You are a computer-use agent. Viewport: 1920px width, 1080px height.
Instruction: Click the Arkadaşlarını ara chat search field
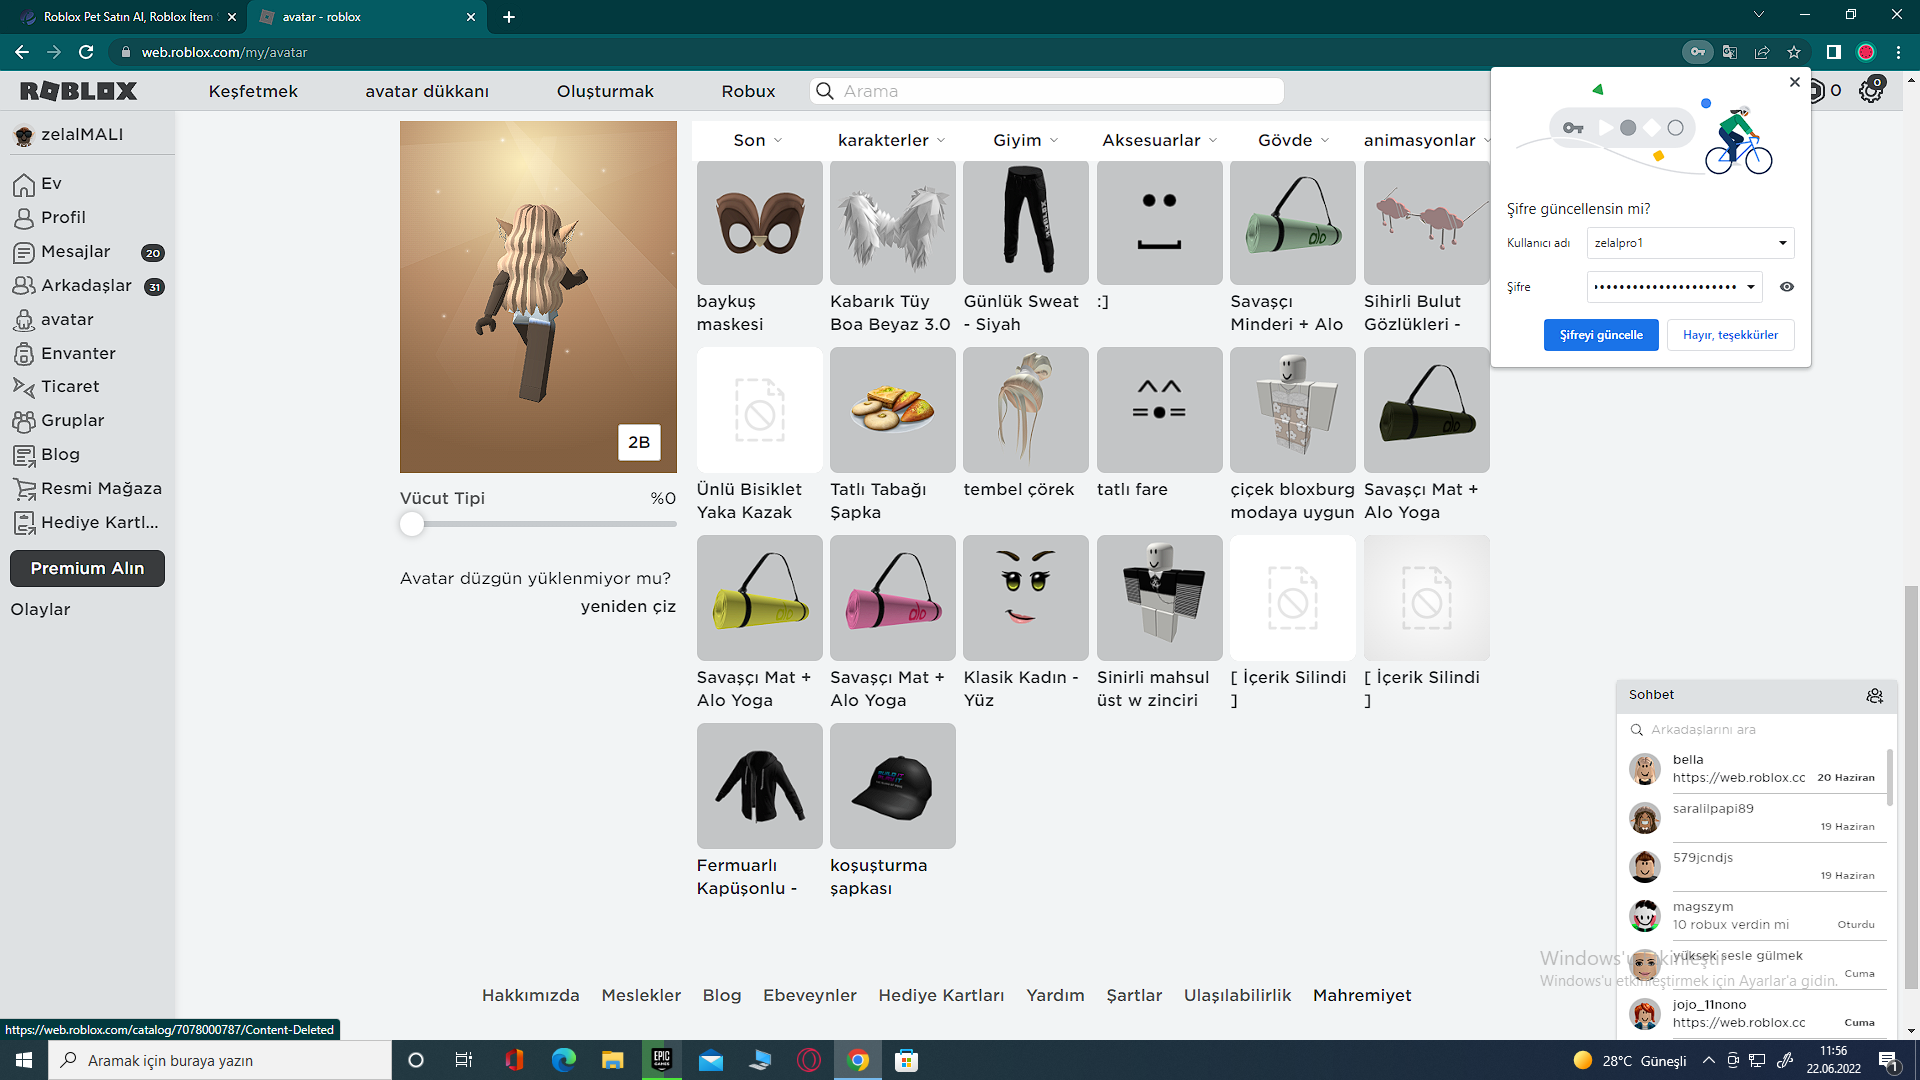click(1756, 730)
